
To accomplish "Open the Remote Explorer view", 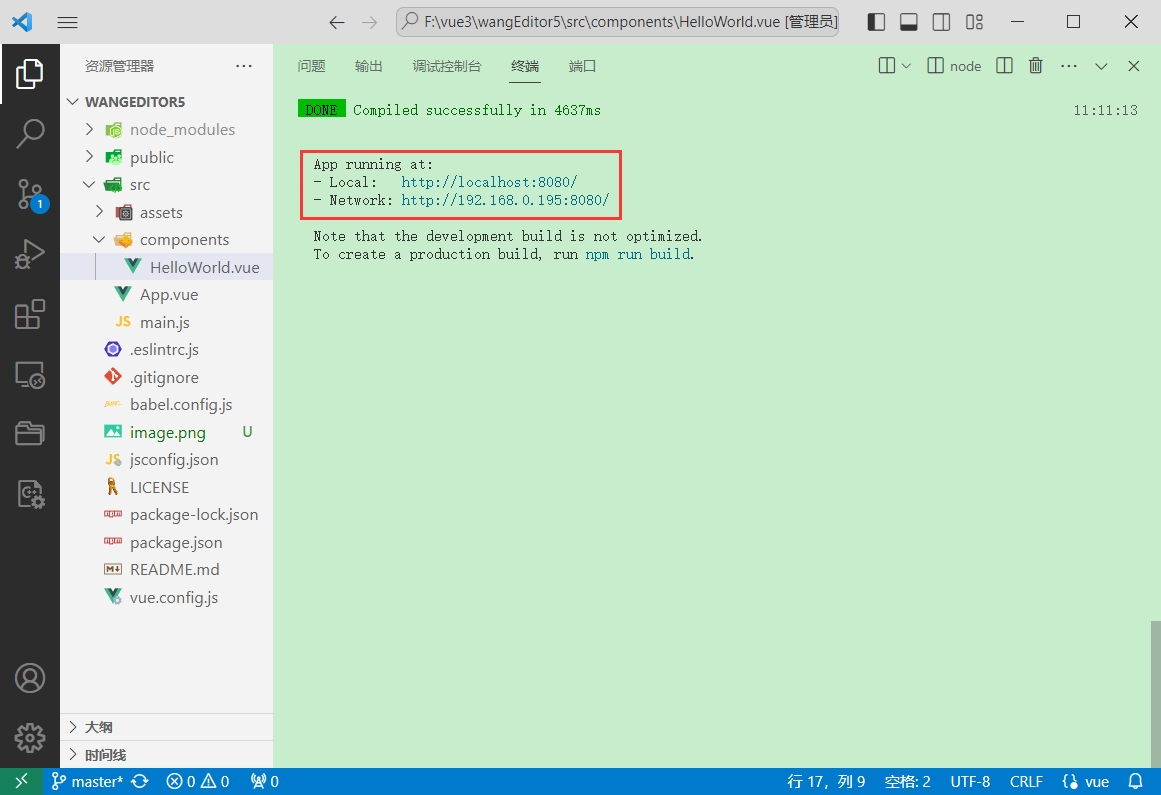I will pos(31,374).
